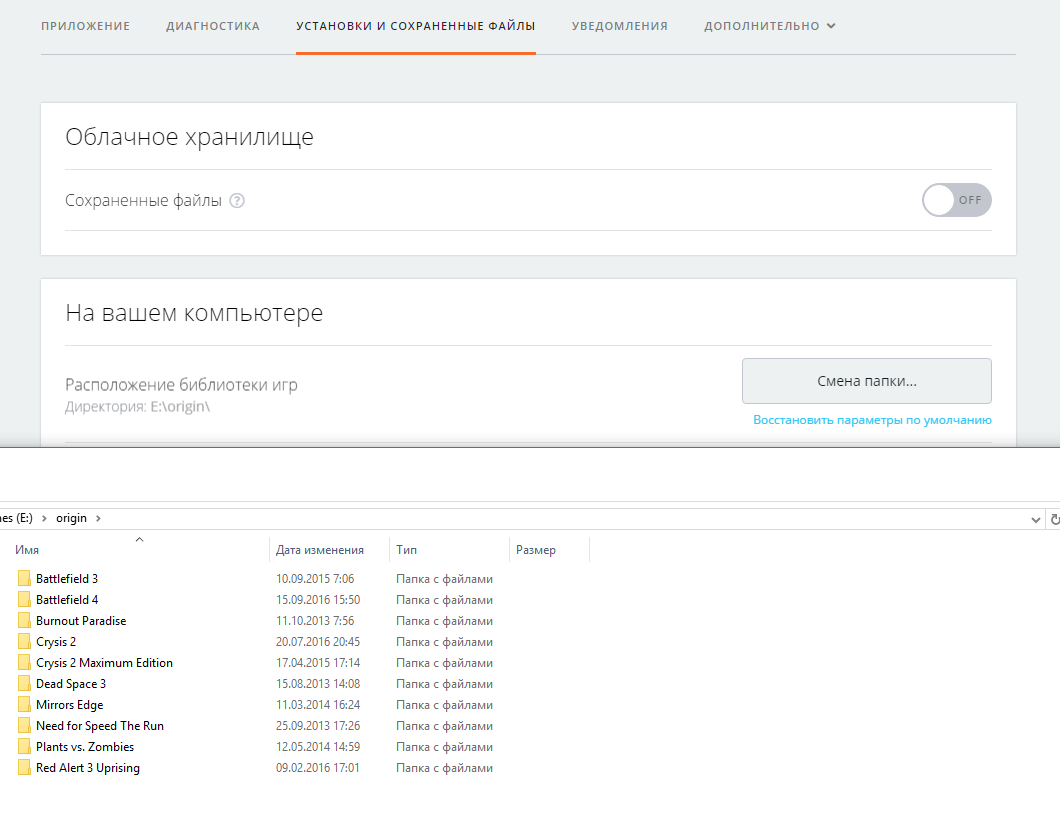Click the Crysis 2 Maximum Edition name
The height and width of the screenshot is (829, 1060).
point(104,663)
